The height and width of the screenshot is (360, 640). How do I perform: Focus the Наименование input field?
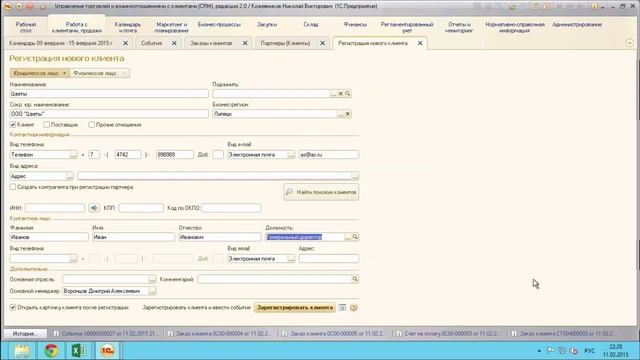[x=109, y=93]
